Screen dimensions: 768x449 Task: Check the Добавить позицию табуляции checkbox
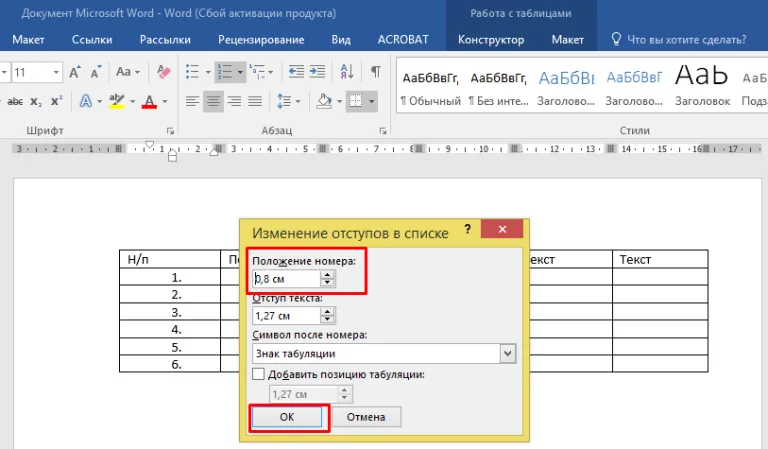point(258,375)
